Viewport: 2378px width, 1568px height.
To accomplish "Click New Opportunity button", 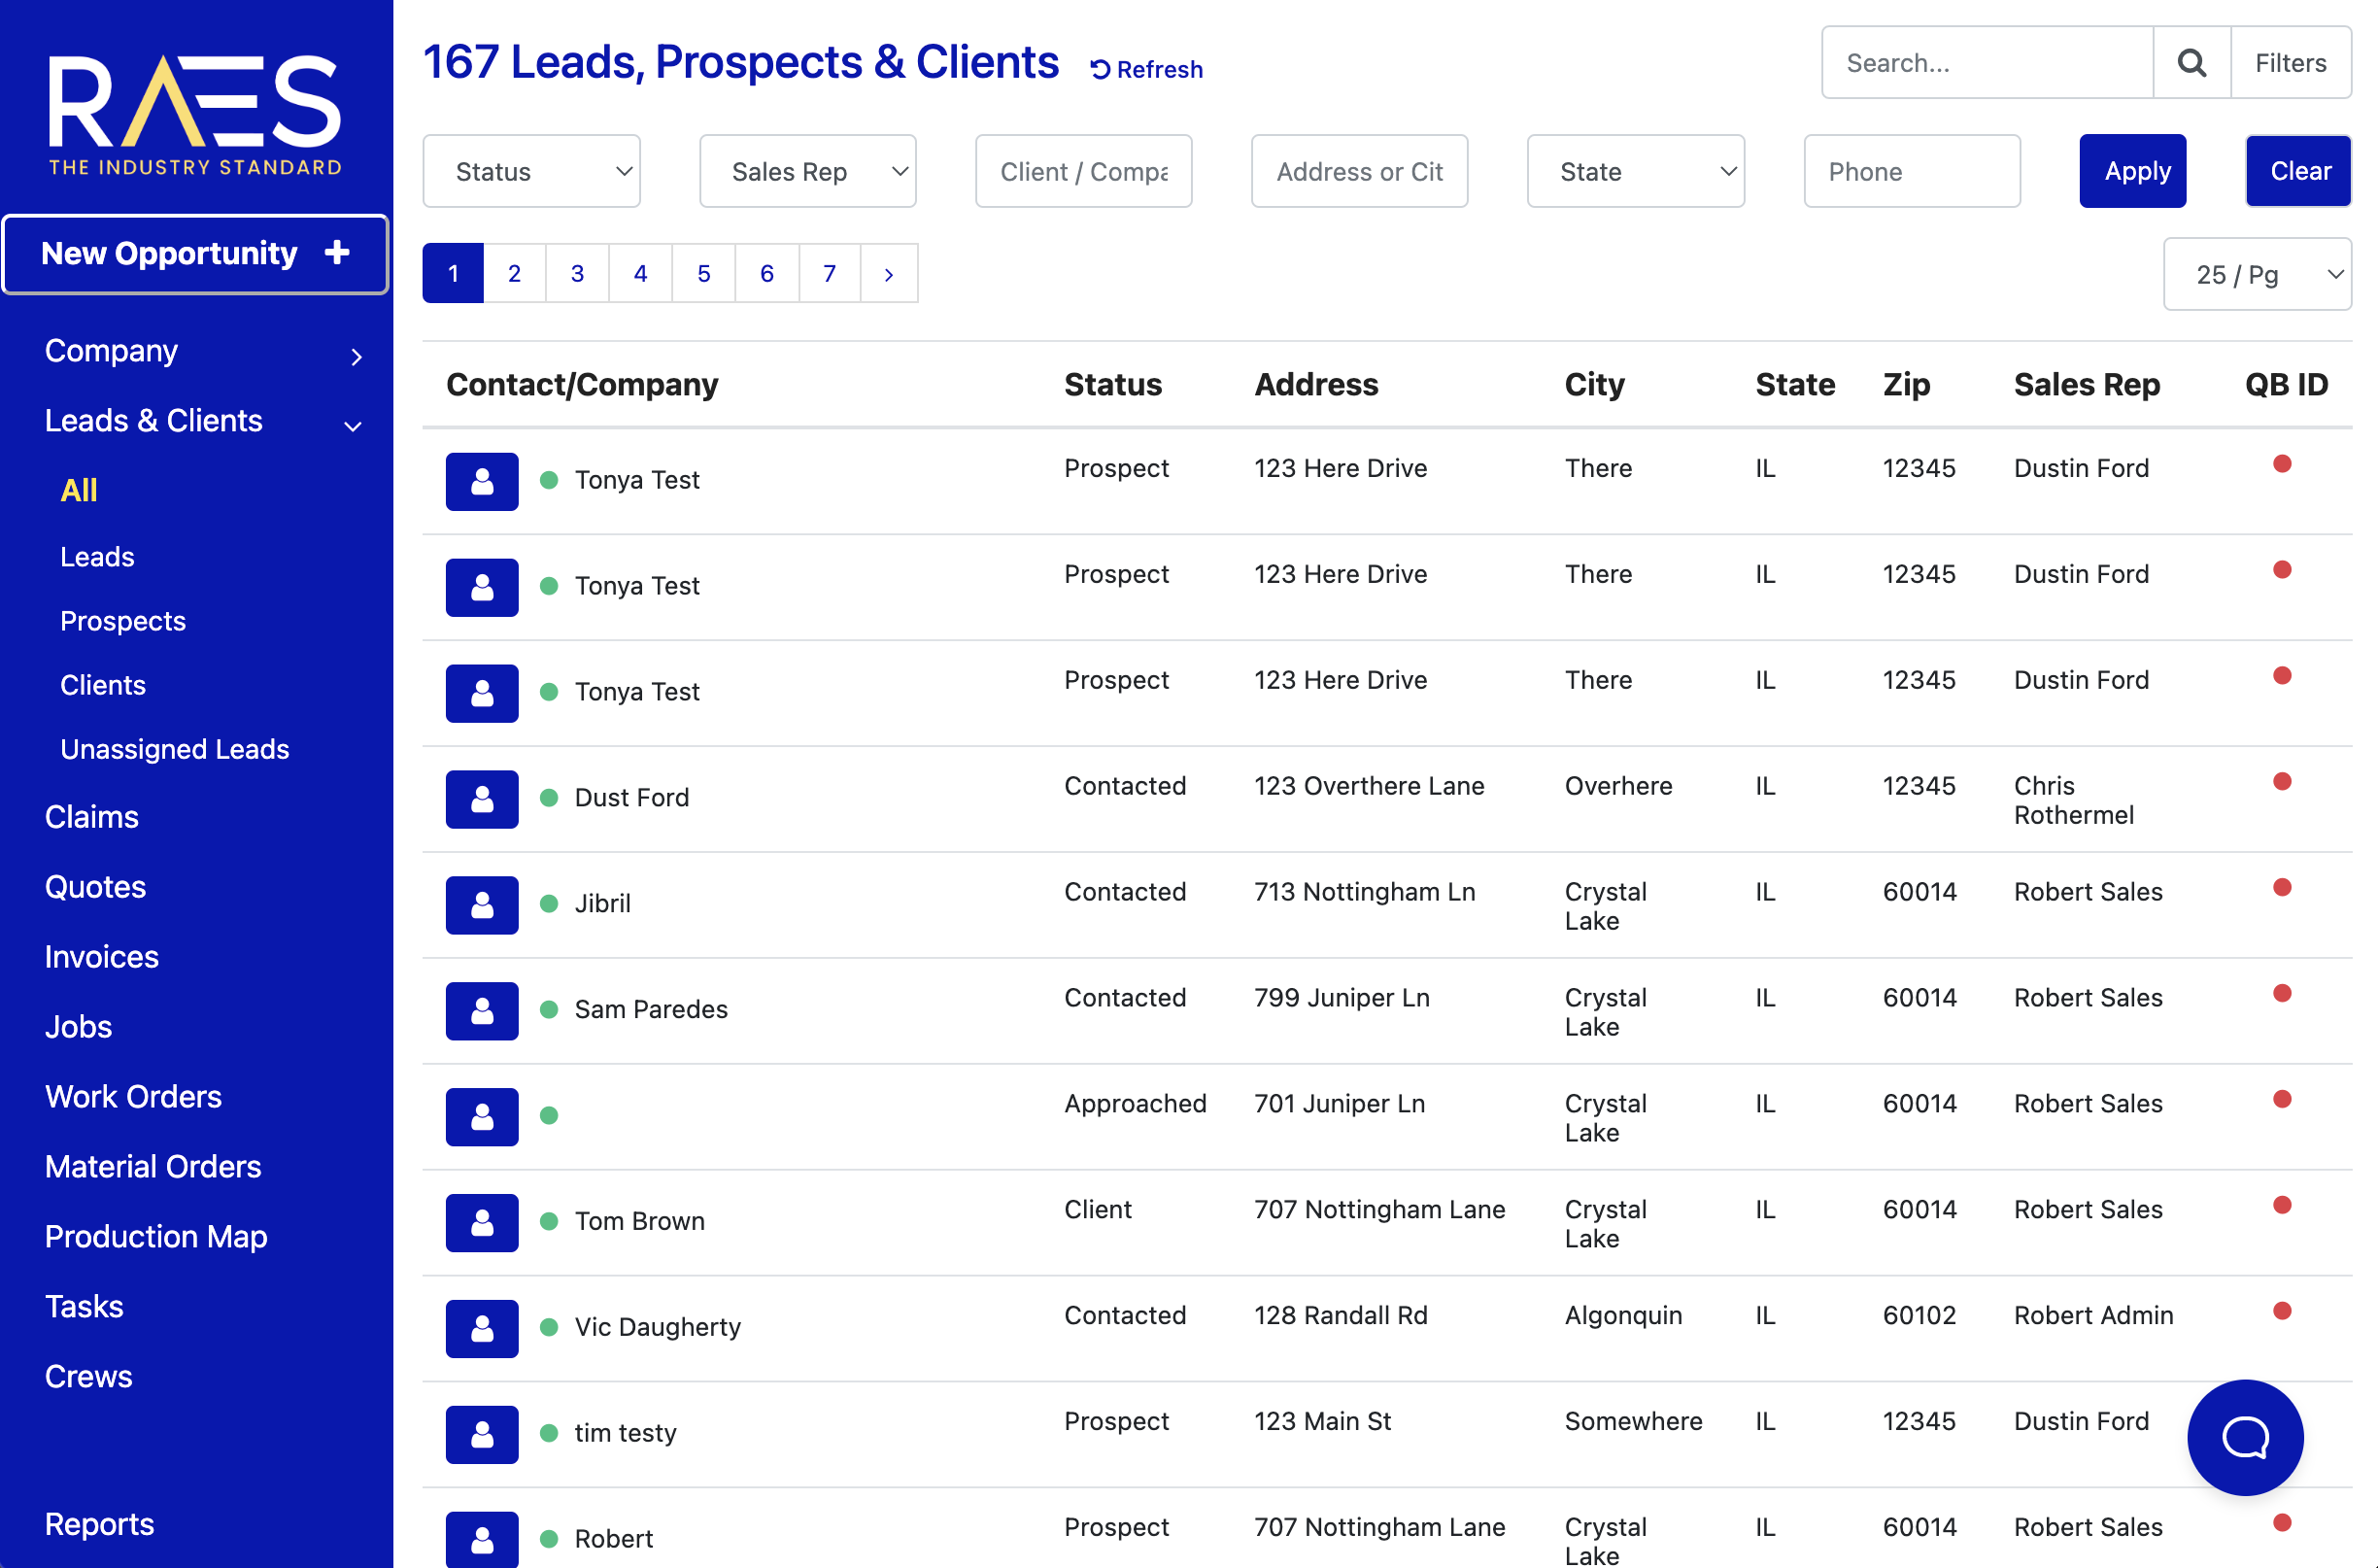I will (195, 254).
